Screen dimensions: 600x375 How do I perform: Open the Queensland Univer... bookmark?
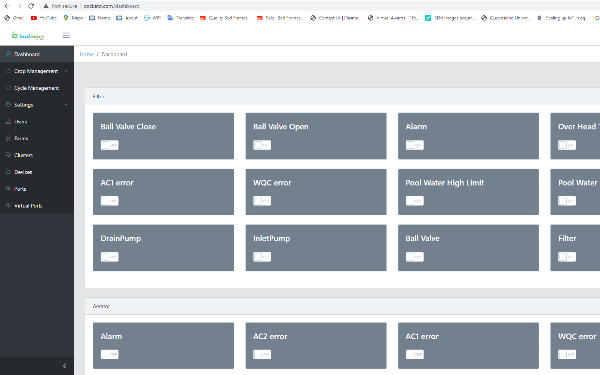click(x=506, y=18)
